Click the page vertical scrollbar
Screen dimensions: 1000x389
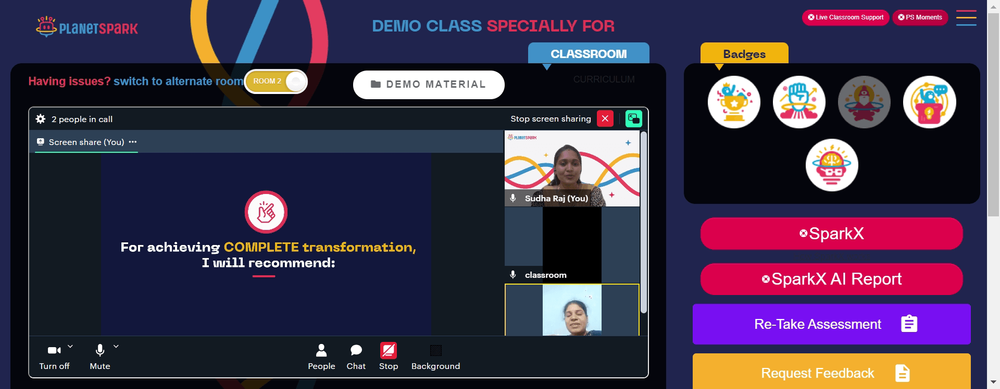click(994, 115)
